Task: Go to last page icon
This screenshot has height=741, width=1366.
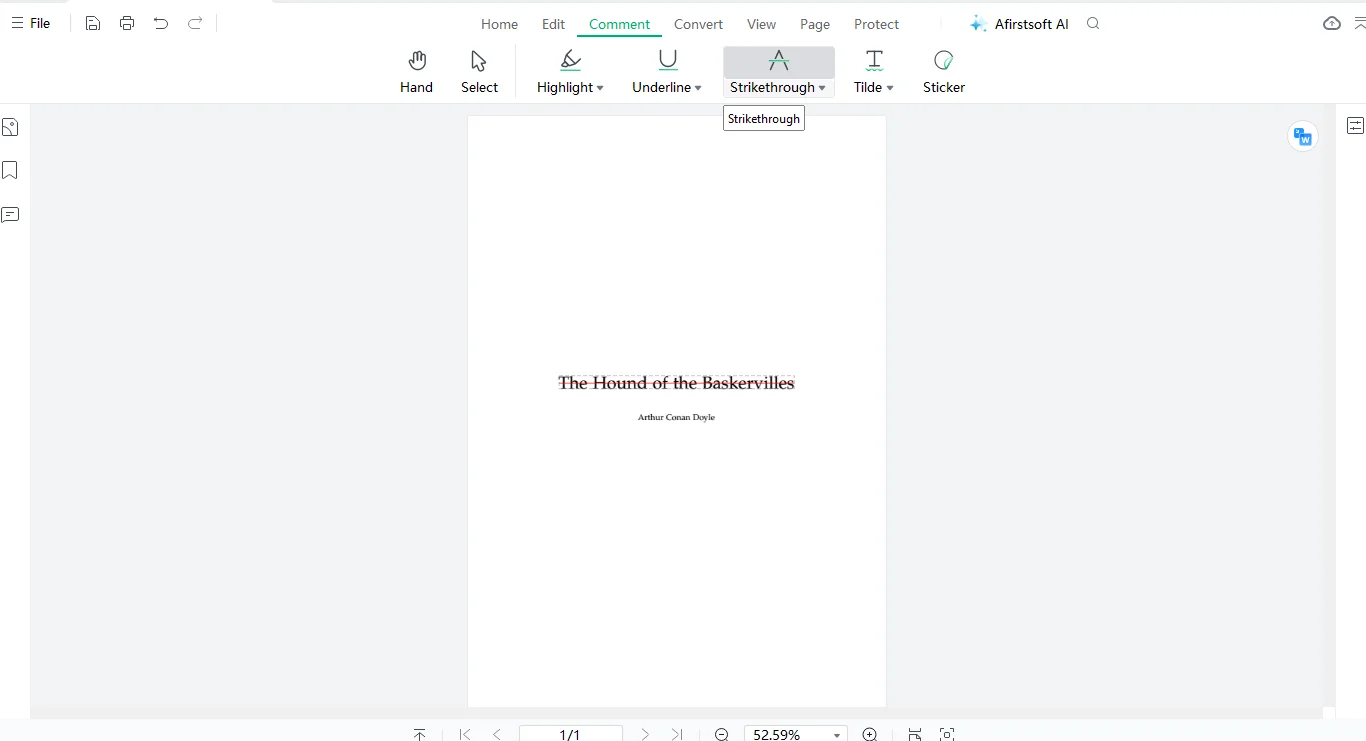Action: 677,734
